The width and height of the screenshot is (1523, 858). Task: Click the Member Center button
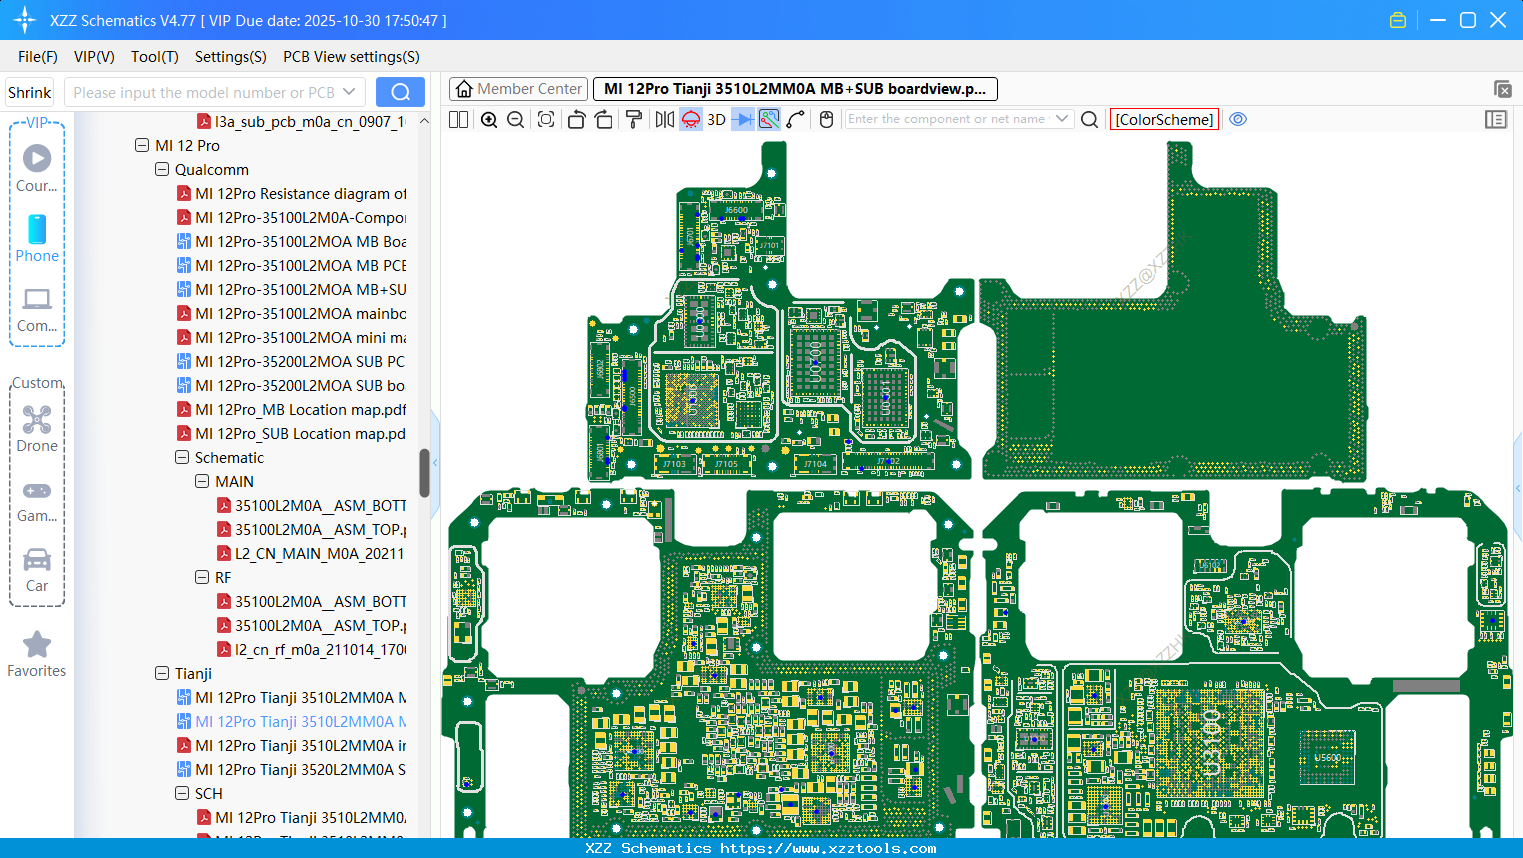(x=518, y=88)
